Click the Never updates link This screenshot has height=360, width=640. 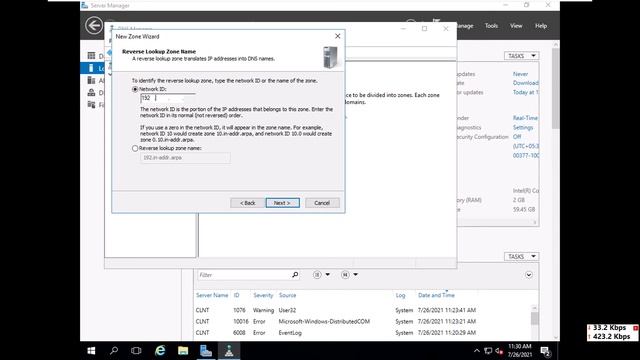(520, 74)
